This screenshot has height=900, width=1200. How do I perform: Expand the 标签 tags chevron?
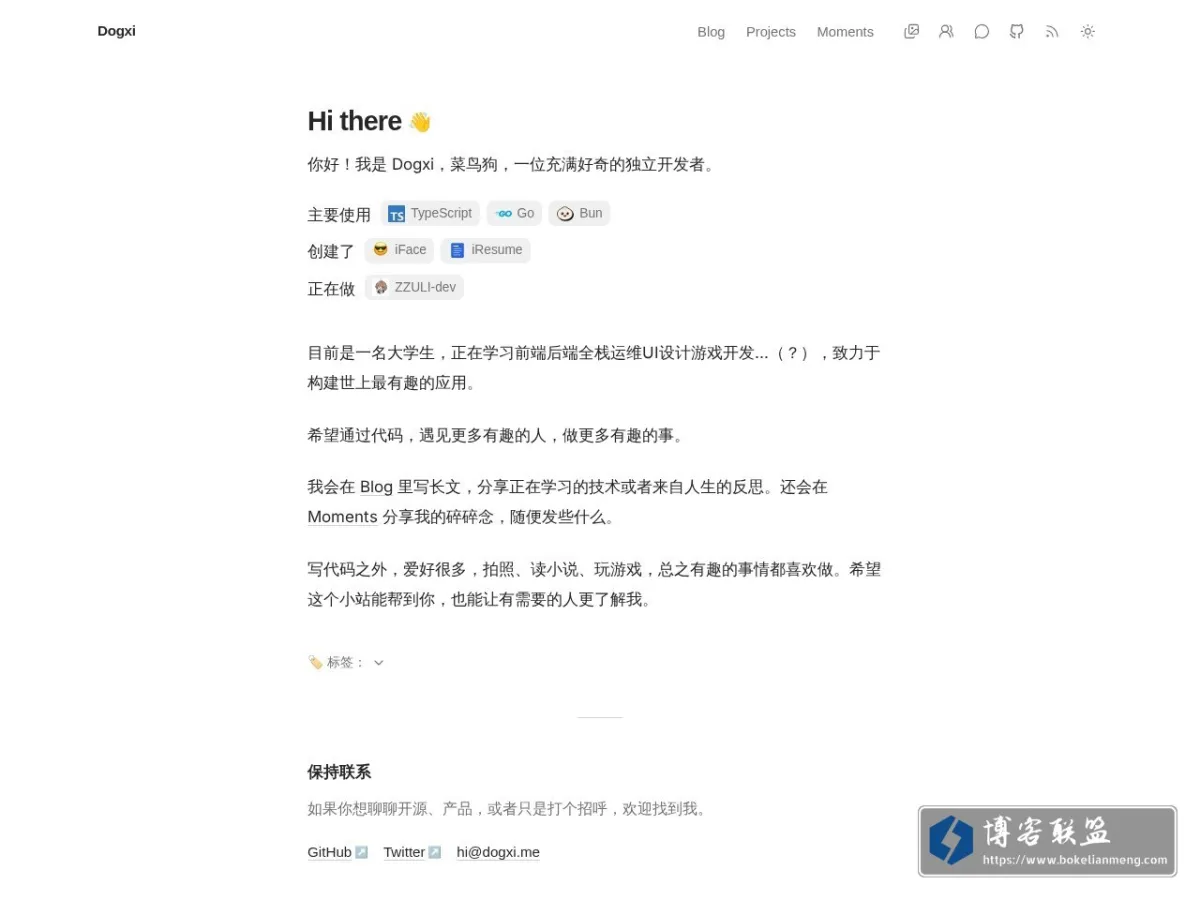point(379,662)
